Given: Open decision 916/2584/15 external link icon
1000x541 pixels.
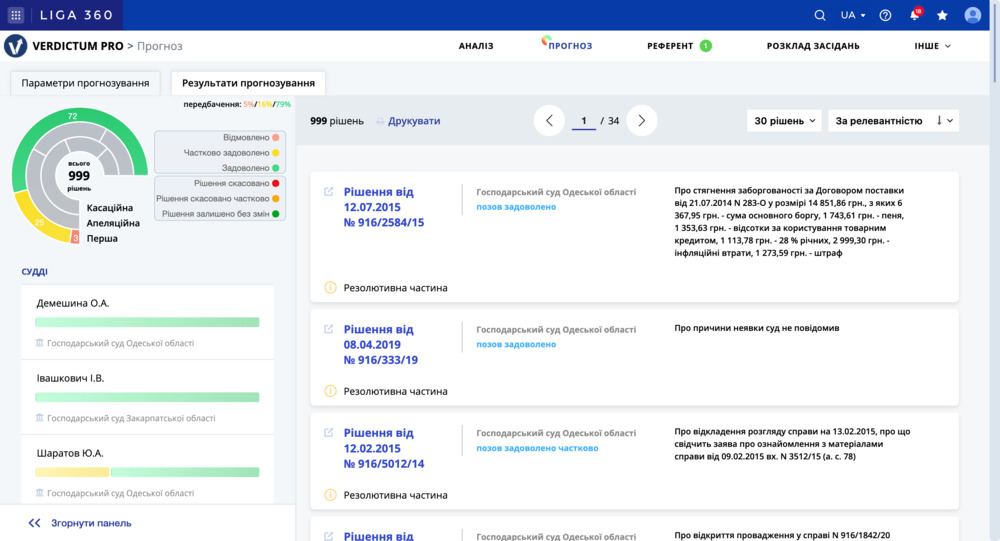Looking at the screenshot, I should (x=328, y=192).
